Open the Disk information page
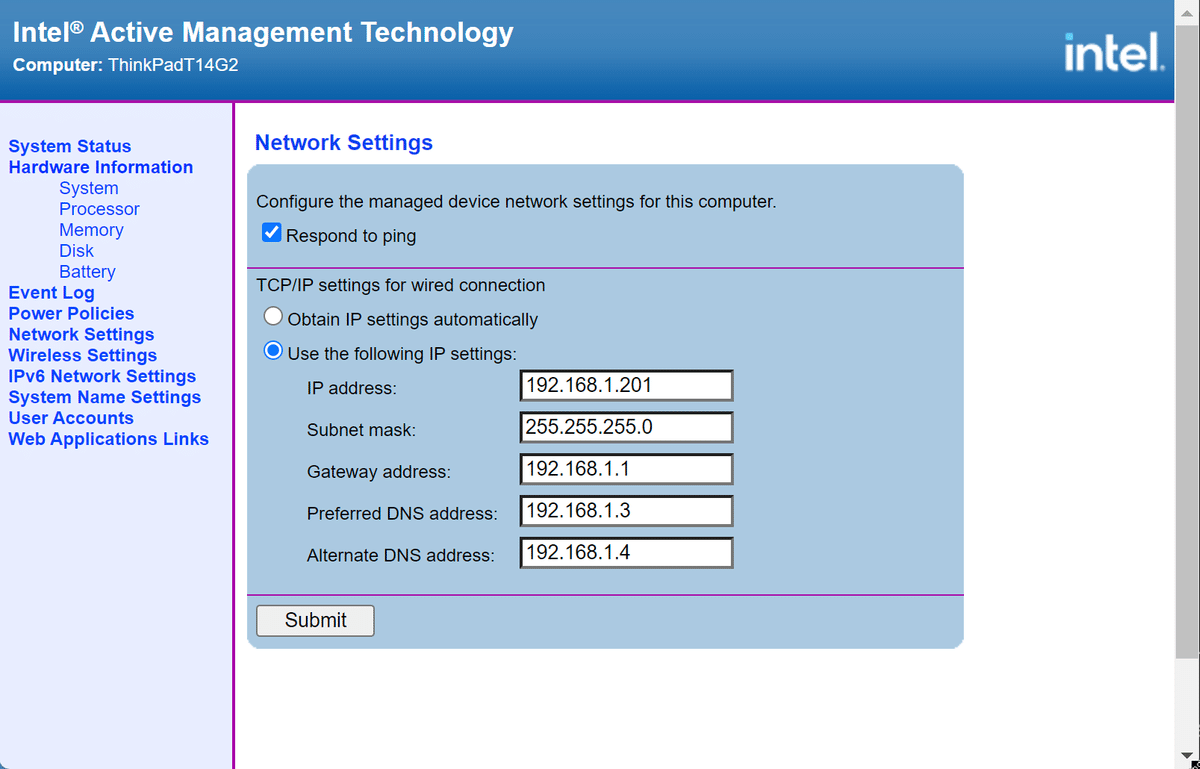The width and height of the screenshot is (1200, 769). point(76,251)
